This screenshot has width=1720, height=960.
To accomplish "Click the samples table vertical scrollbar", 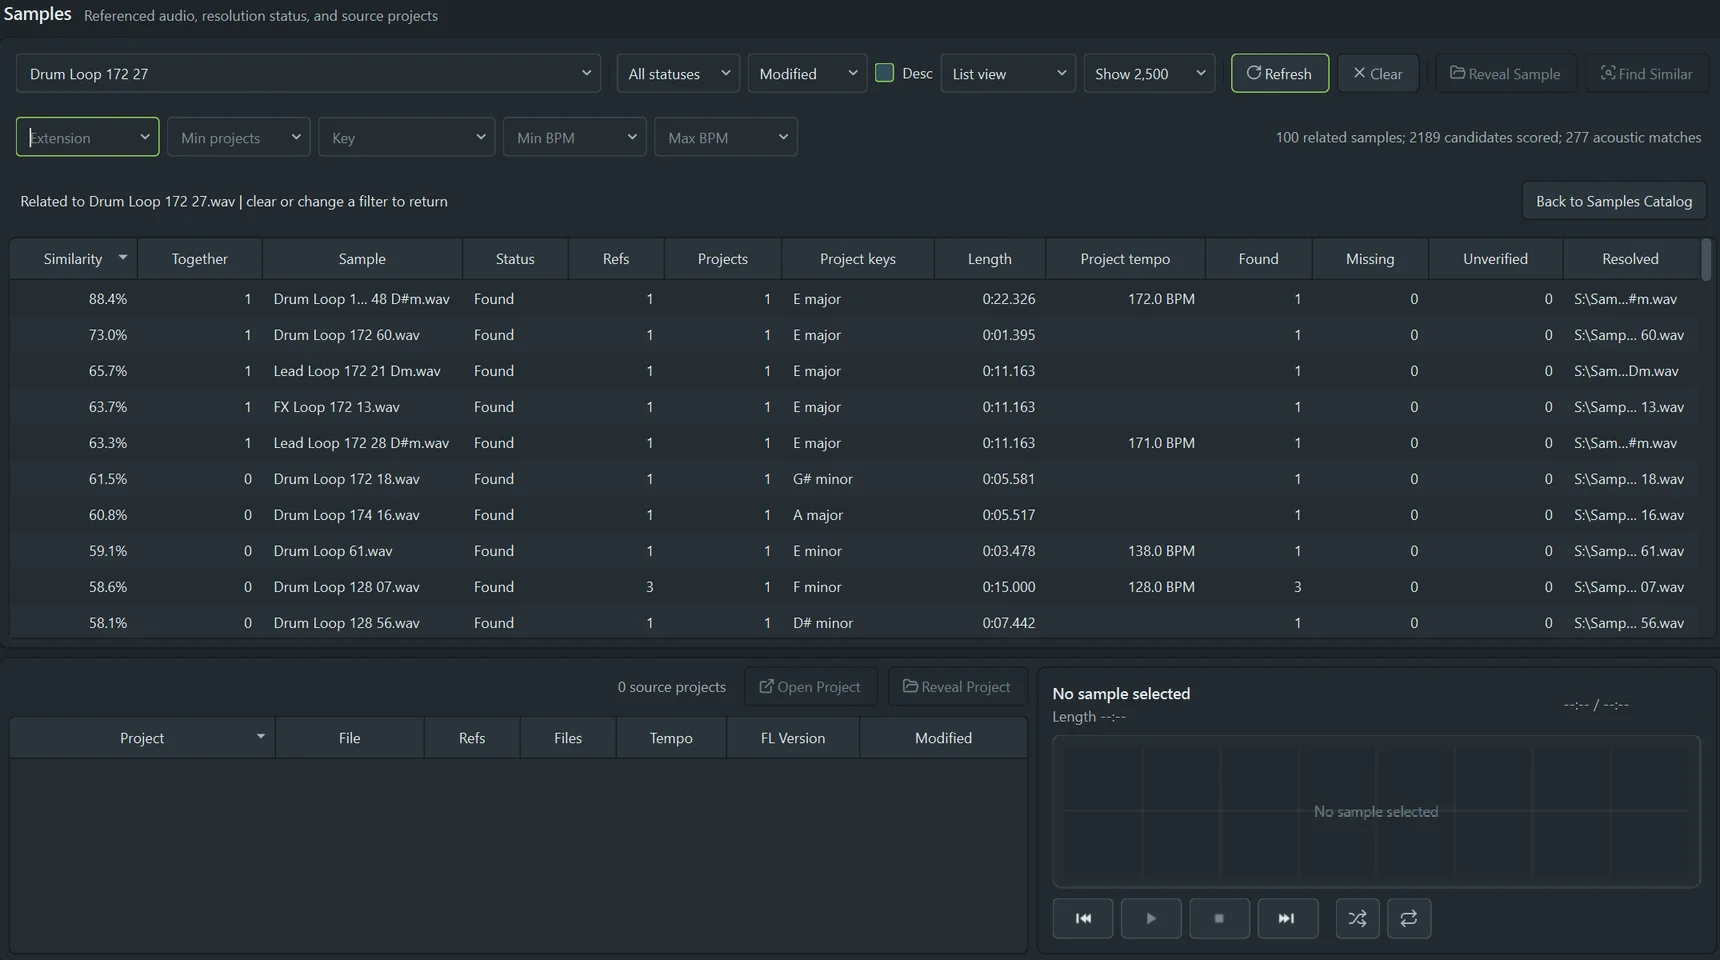I will [1706, 259].
